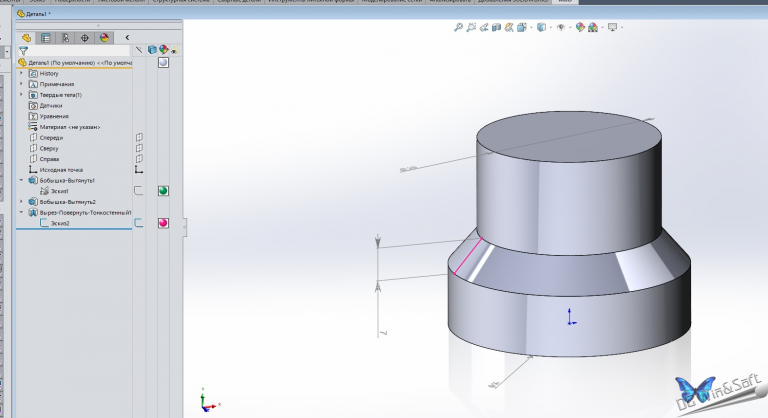
Task: Toggle visibility of Сверху plane
Action: [x=139, y=148]
